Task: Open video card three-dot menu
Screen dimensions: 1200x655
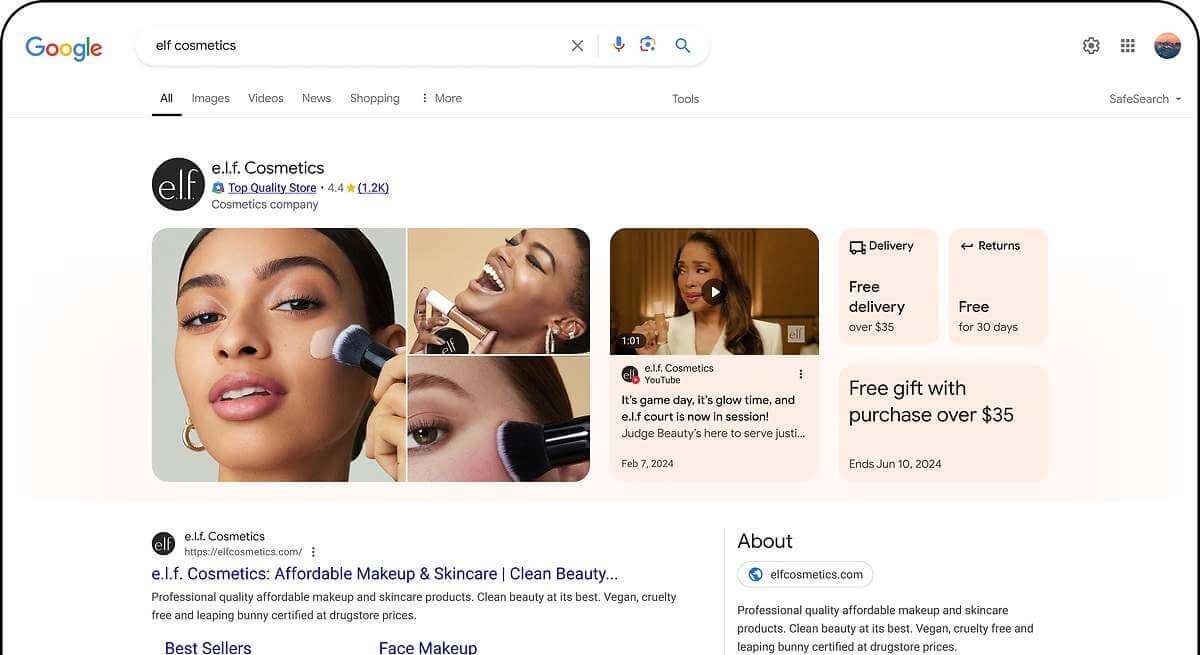Action: [x=800, y=374]
